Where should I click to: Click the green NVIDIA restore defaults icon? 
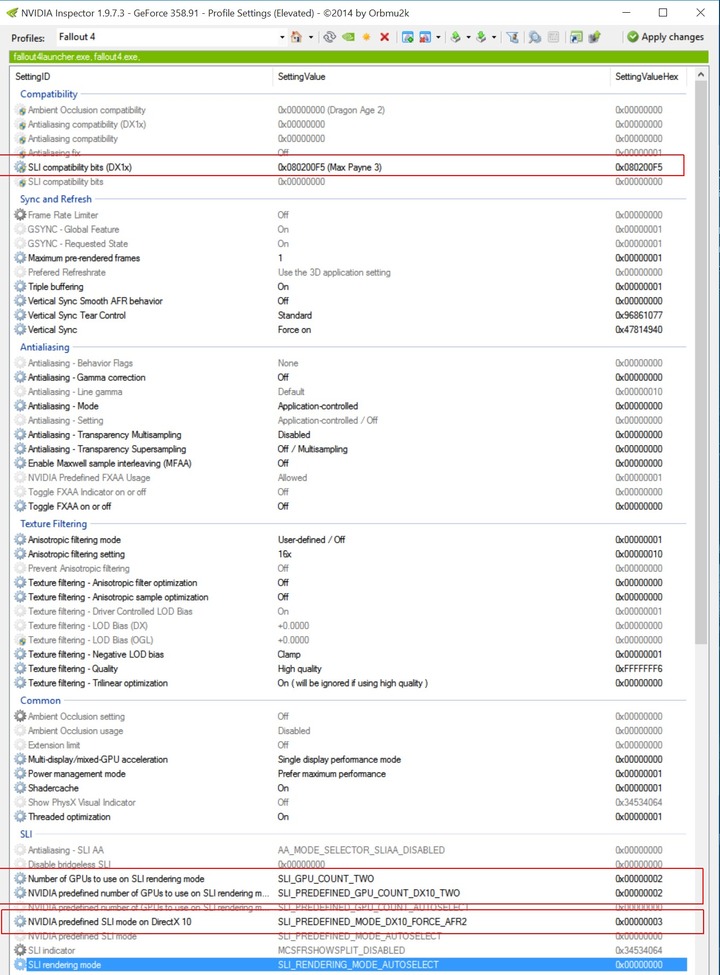point(348,37)
